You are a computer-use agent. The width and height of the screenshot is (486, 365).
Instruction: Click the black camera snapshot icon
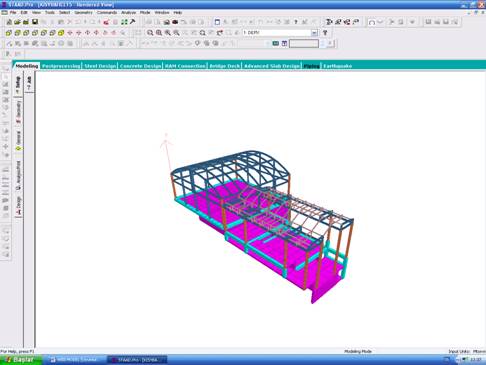(175, 22)
